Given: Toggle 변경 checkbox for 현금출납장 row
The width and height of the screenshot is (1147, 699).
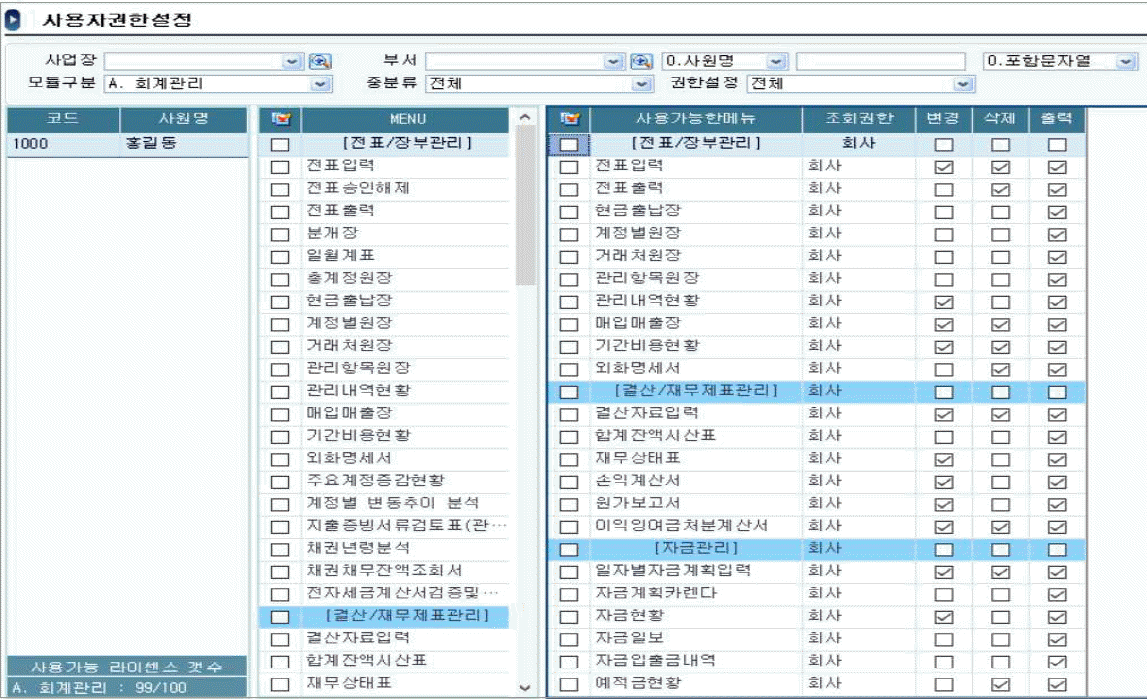Looking at the screenshot, I should 942,212.
